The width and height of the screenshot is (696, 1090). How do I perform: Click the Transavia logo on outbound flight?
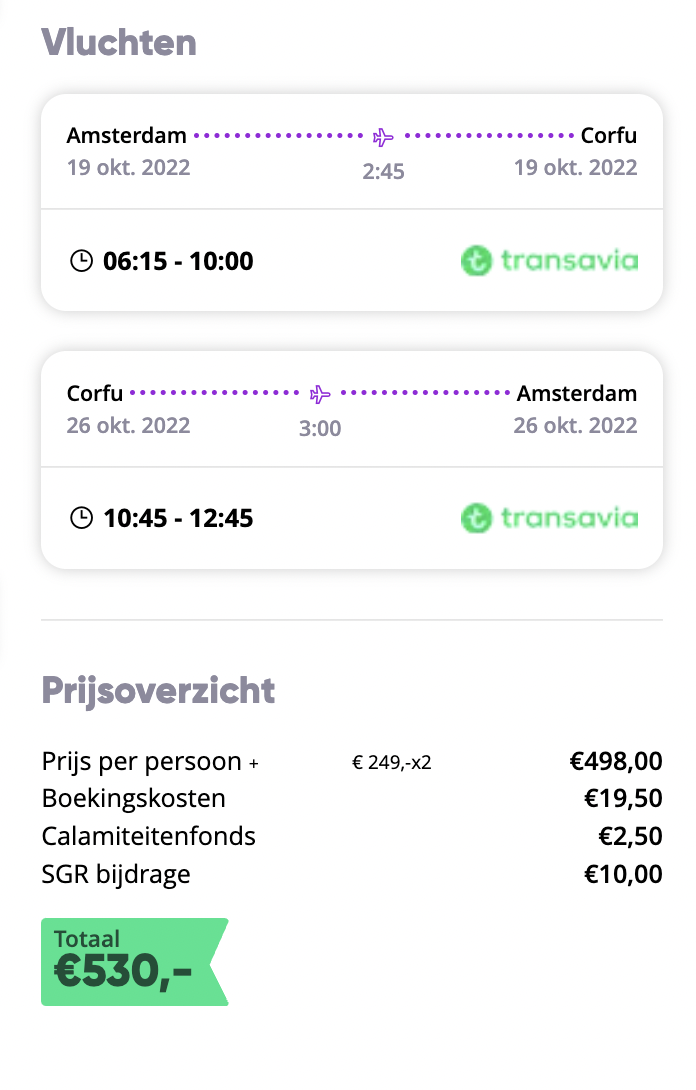pyautogui.click(x=549, y=261)
